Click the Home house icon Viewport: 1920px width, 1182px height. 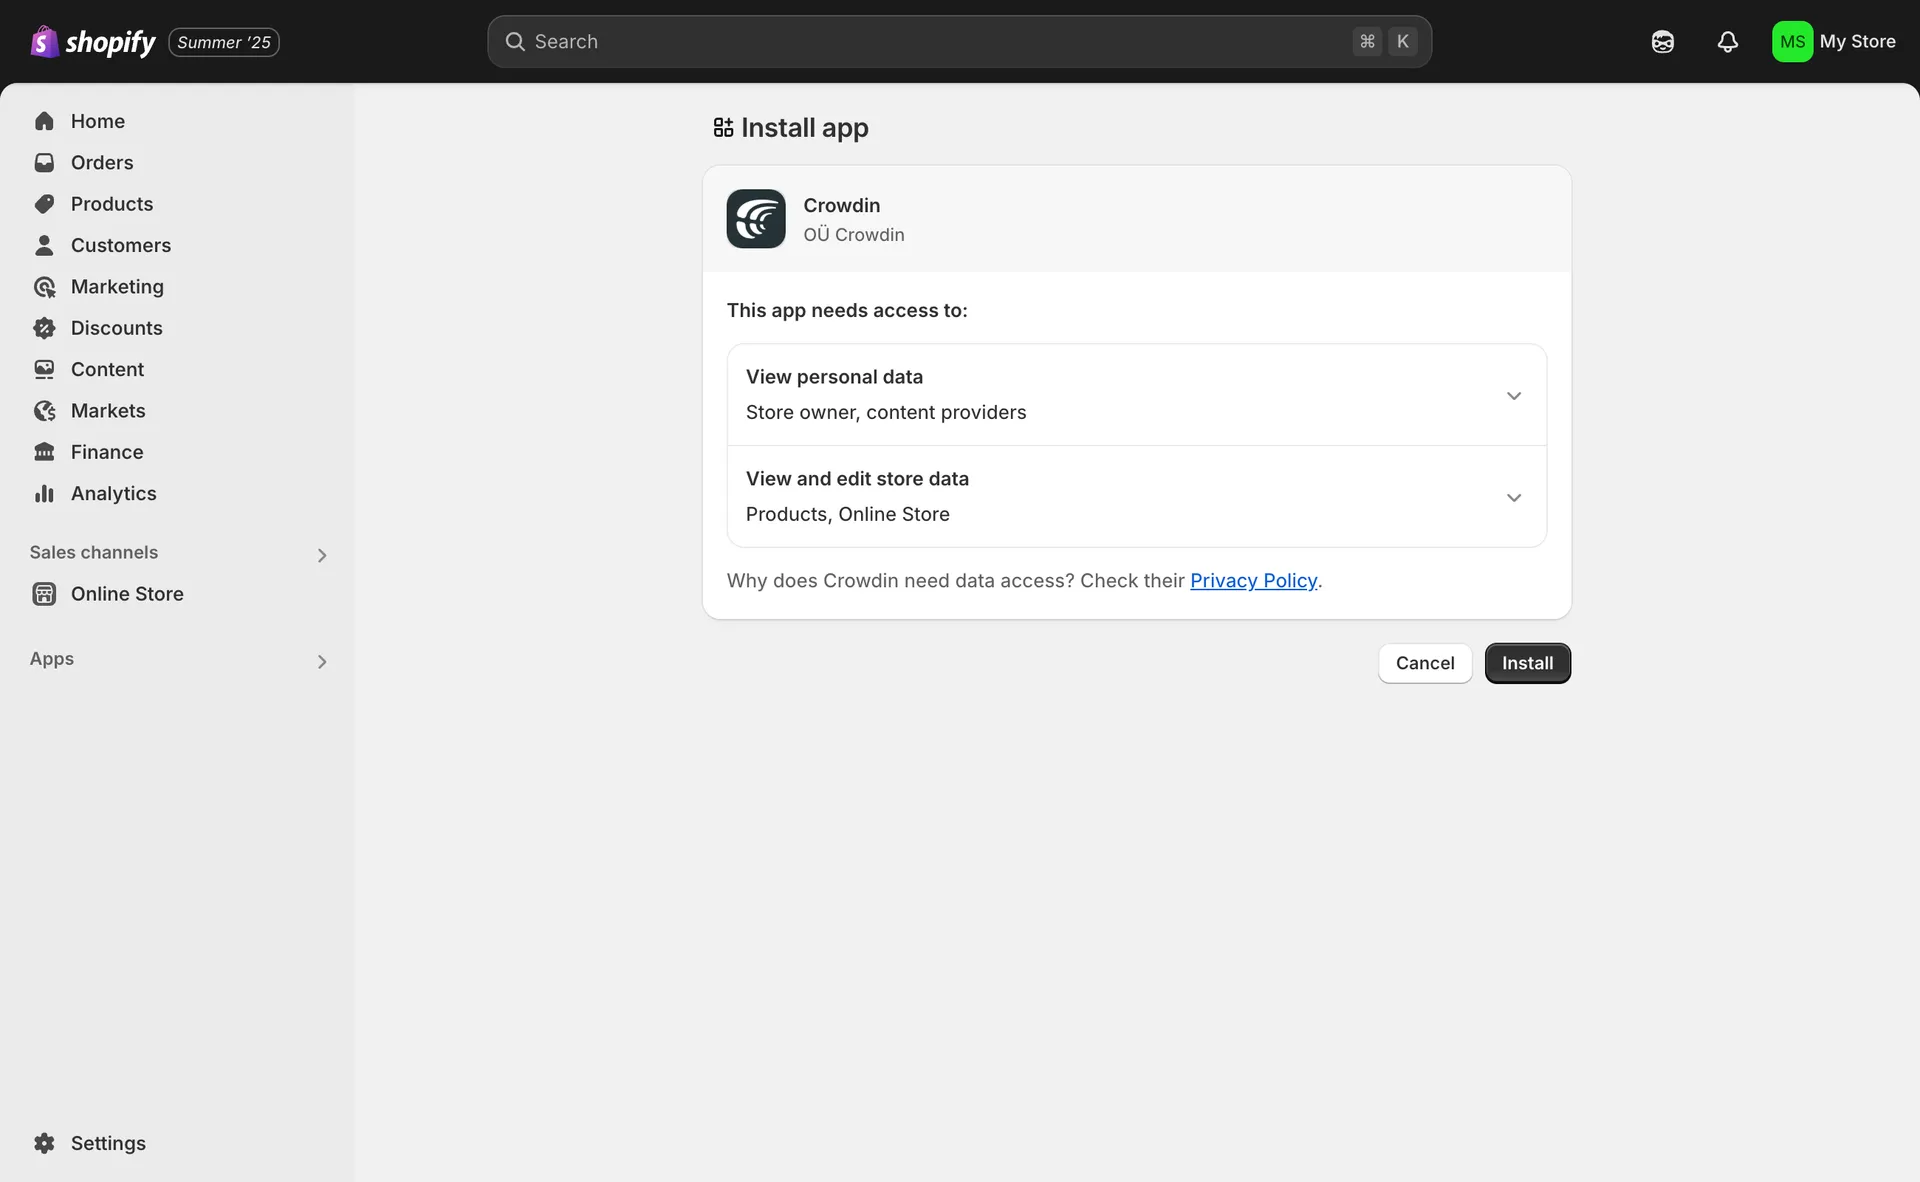click(44, 121)
